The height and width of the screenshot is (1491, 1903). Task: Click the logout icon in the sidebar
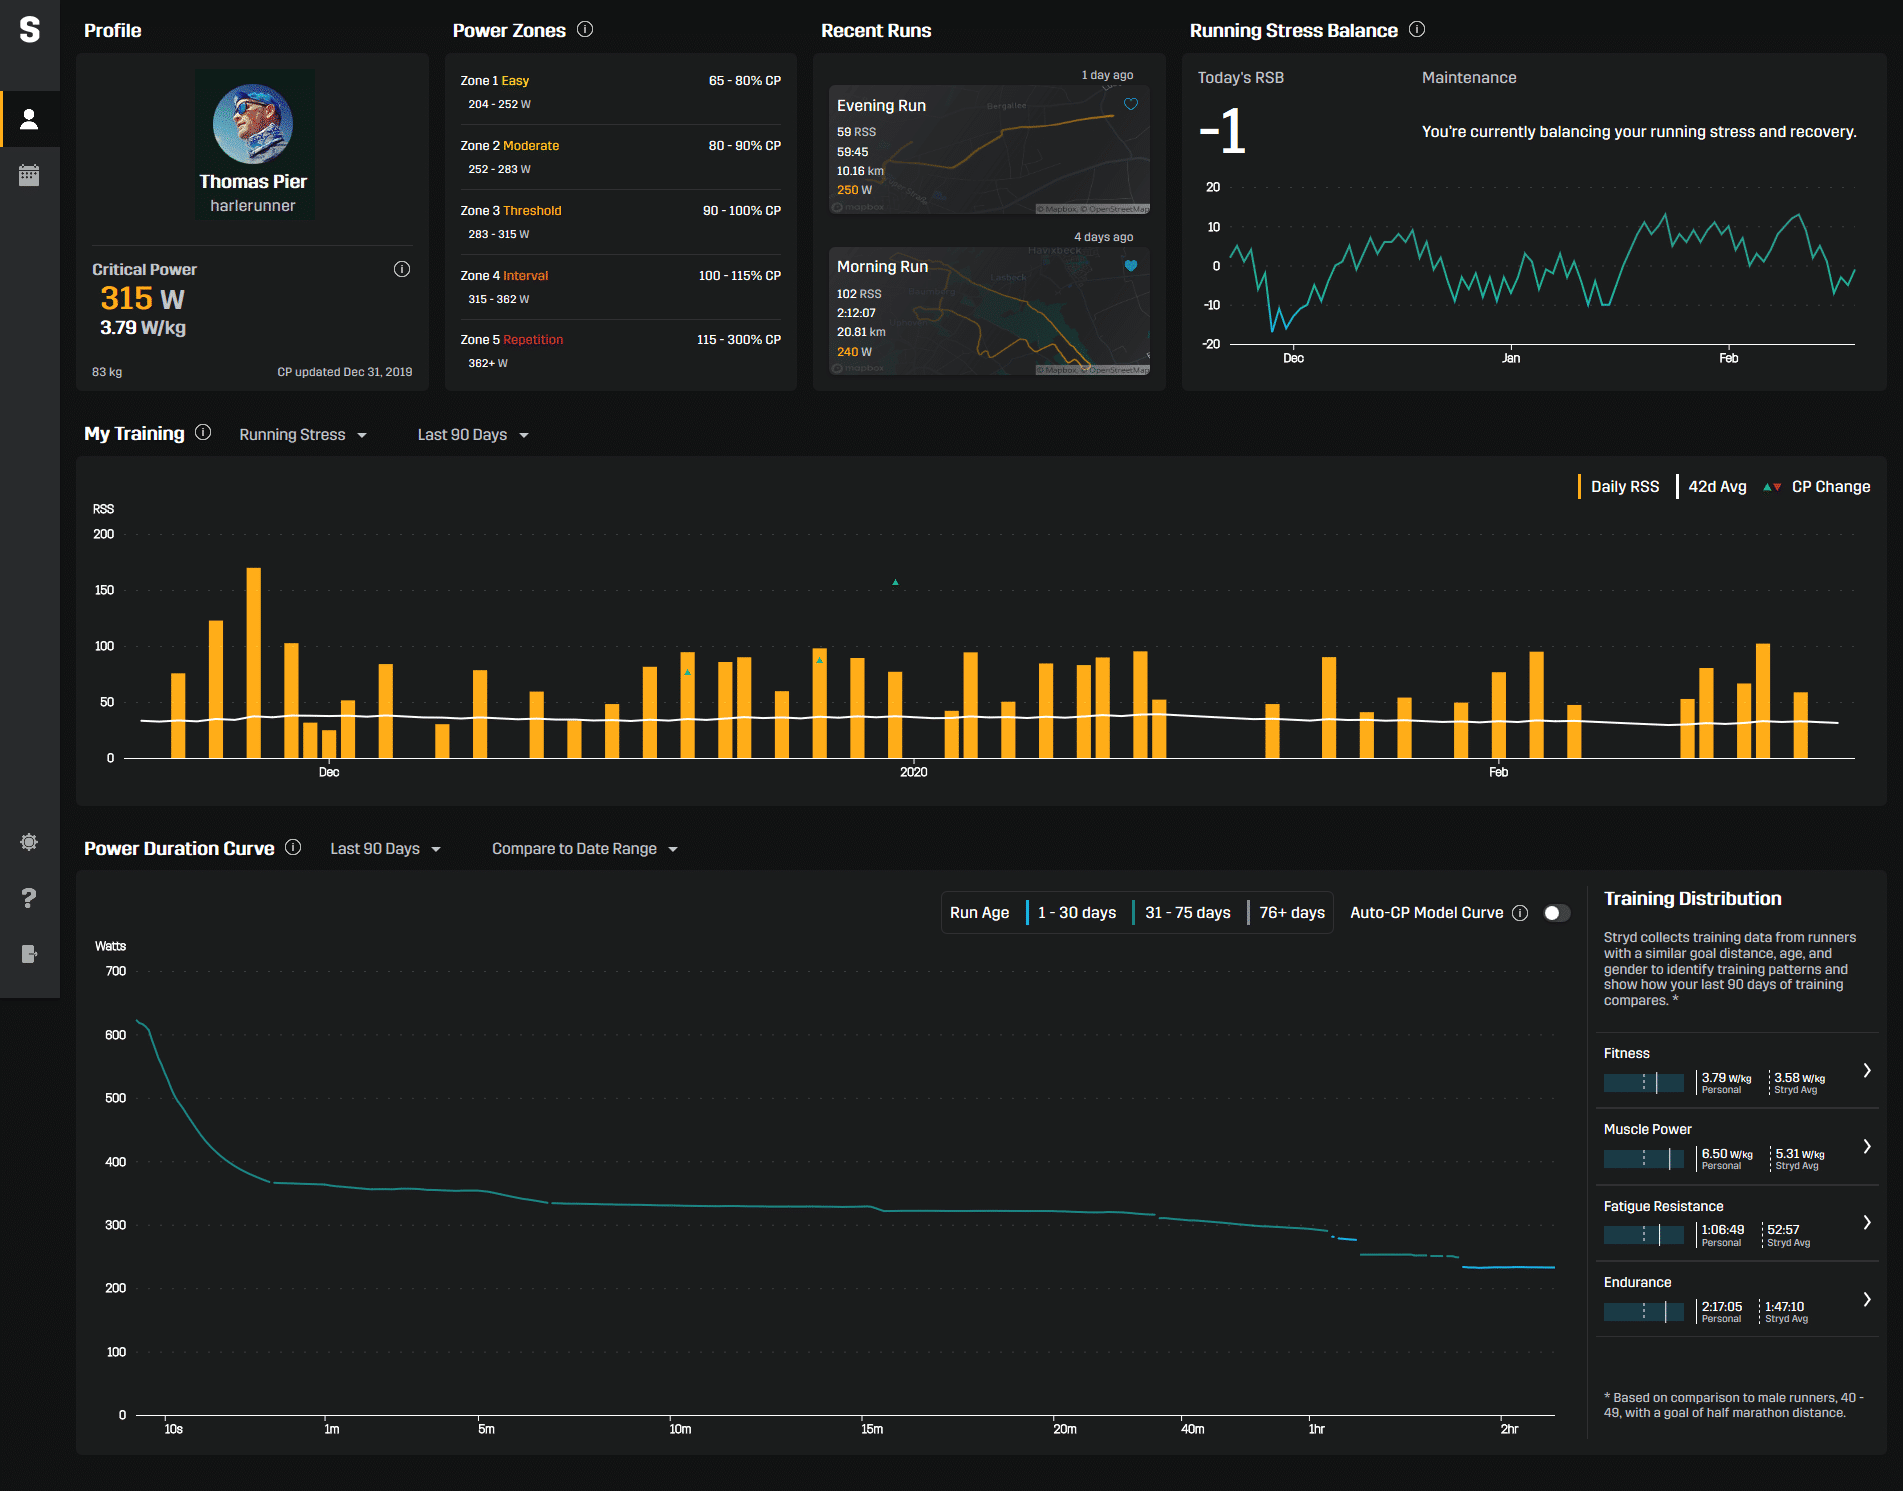29,953
